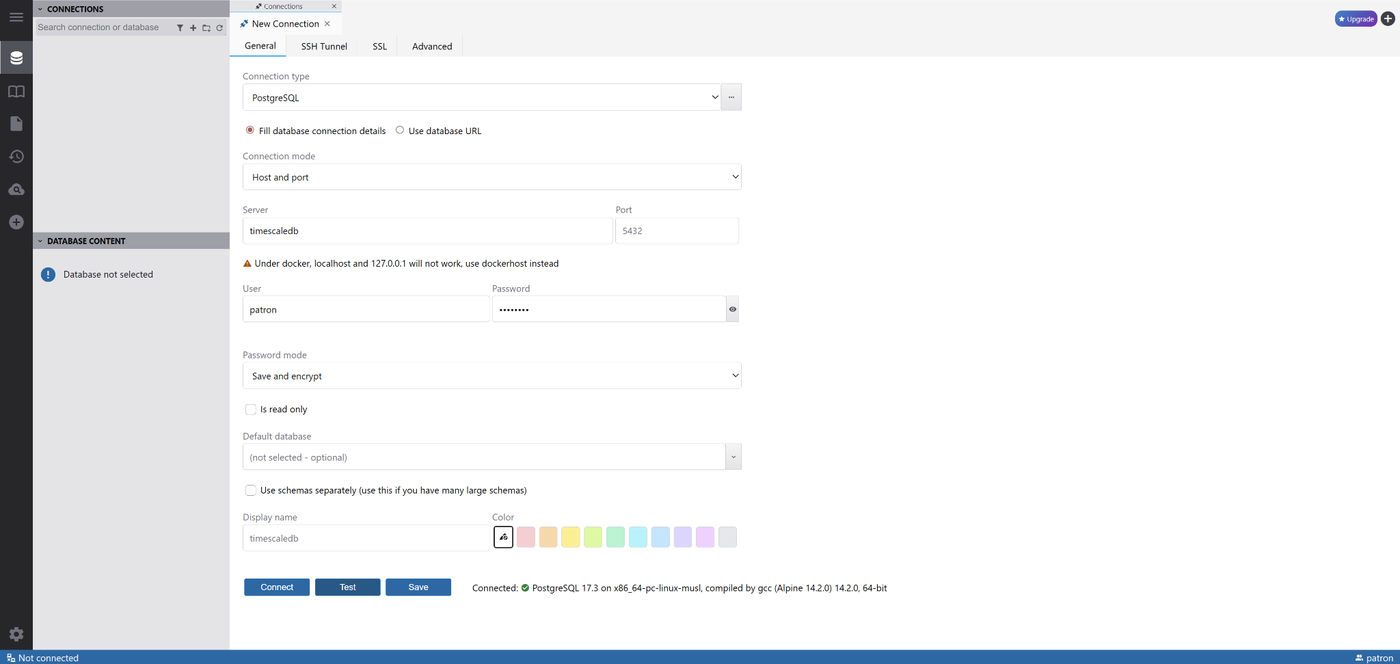Check "Use schemas separately" option
The height and width of the screenshot is (664, 1400).
coord(251,490)
